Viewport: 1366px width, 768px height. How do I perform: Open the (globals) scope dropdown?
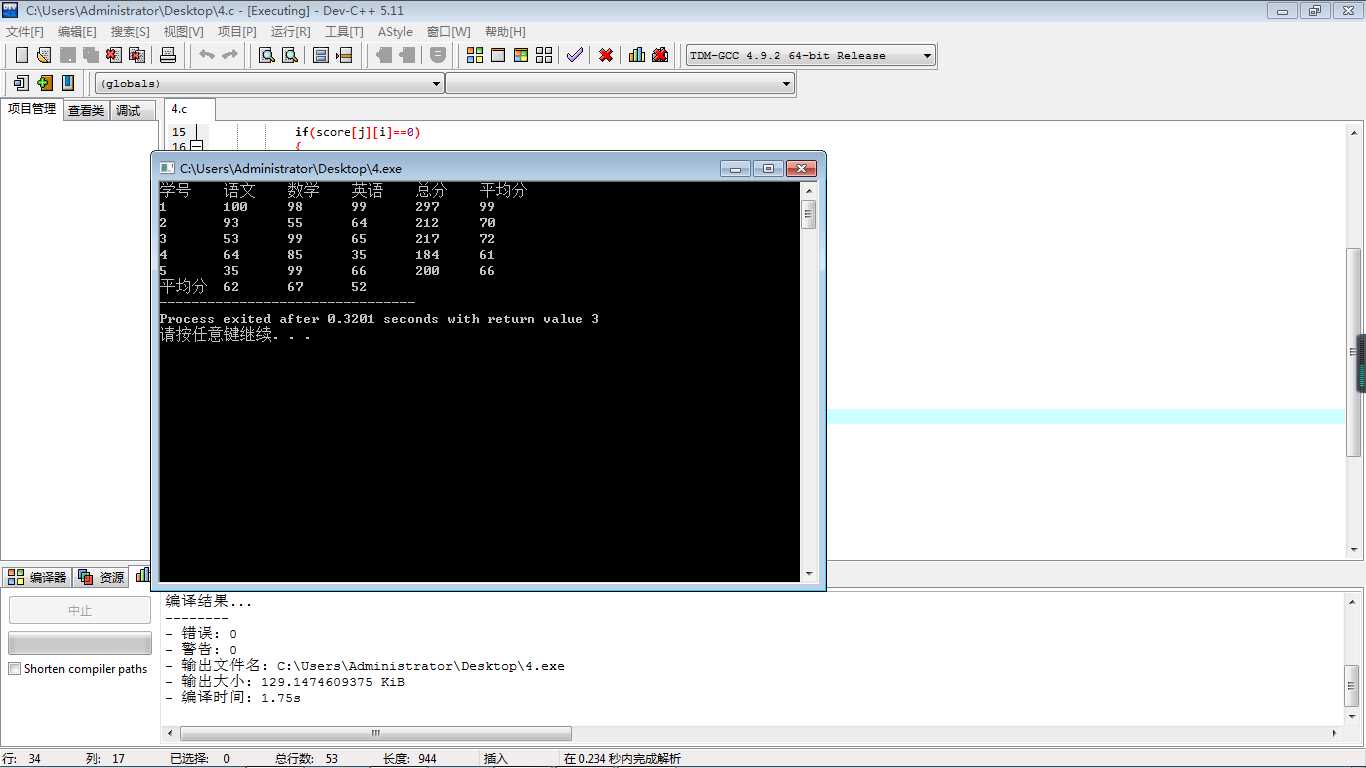pos(269,84)
